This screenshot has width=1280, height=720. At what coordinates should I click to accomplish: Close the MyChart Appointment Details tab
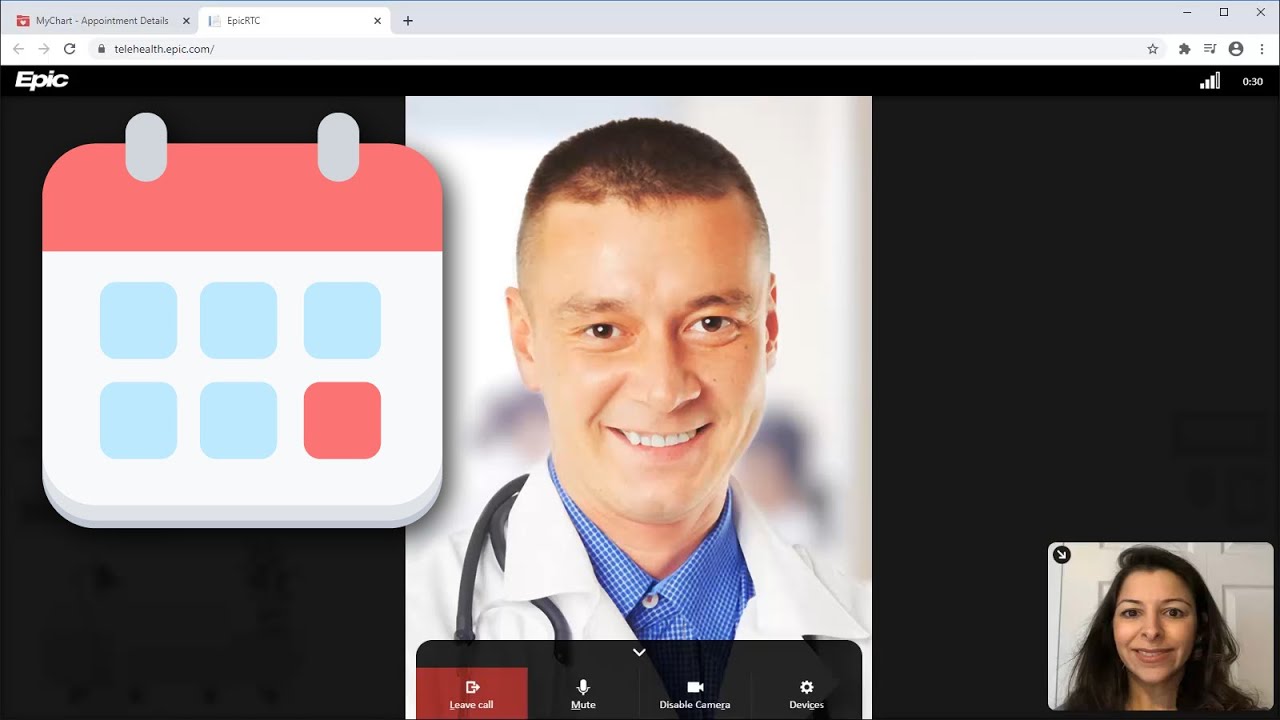pos(186,21)
